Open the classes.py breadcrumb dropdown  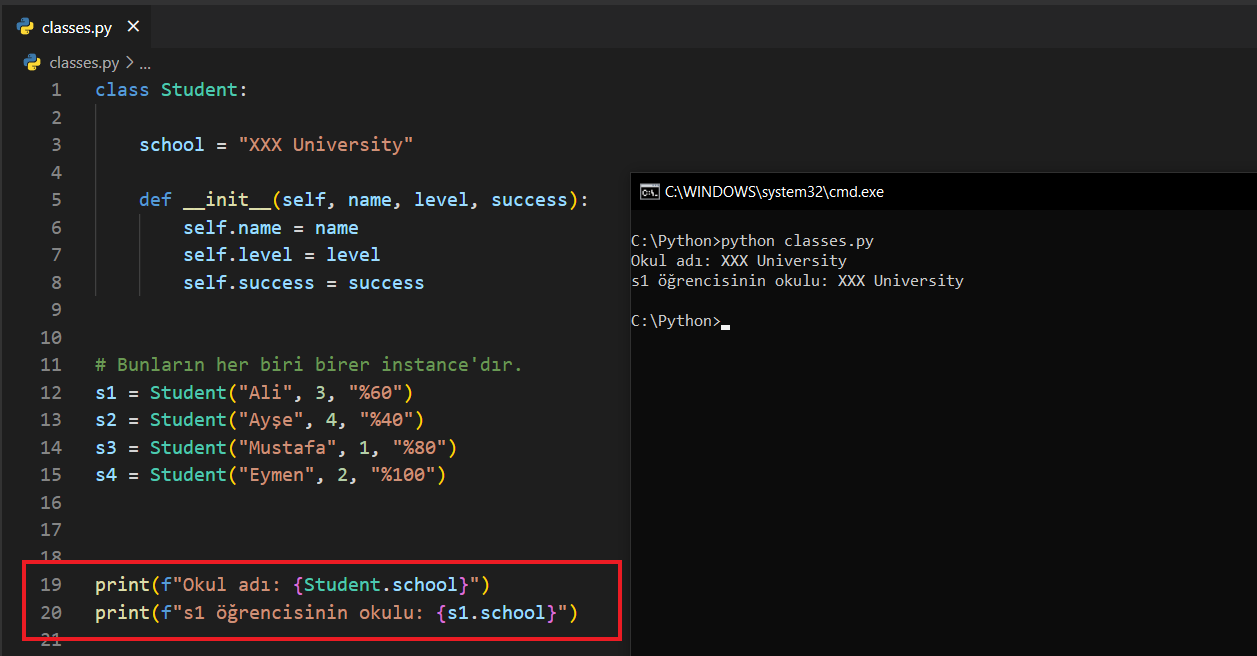(x=84, y=63)
